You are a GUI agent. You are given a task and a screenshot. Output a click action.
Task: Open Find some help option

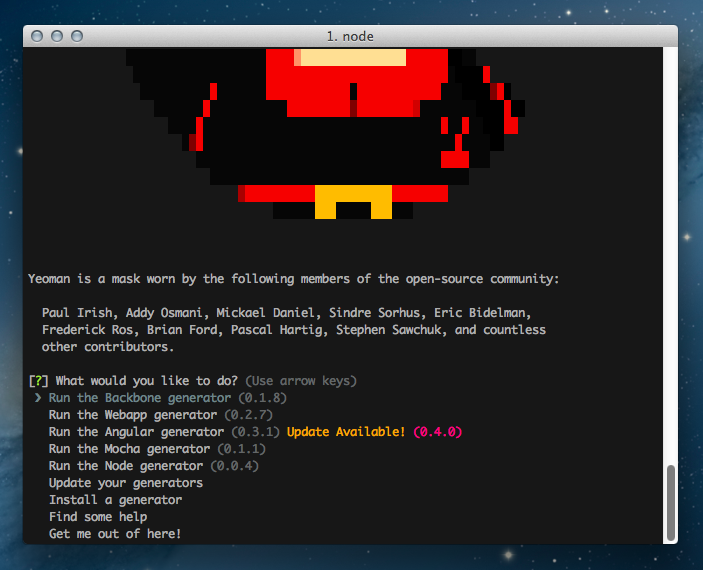(x=97, y=517)
